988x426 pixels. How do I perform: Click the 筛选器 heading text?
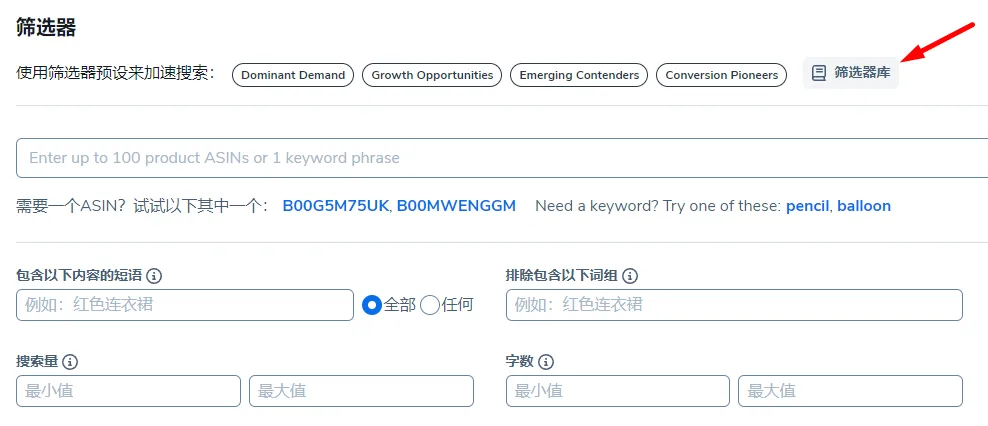(46, 28)
